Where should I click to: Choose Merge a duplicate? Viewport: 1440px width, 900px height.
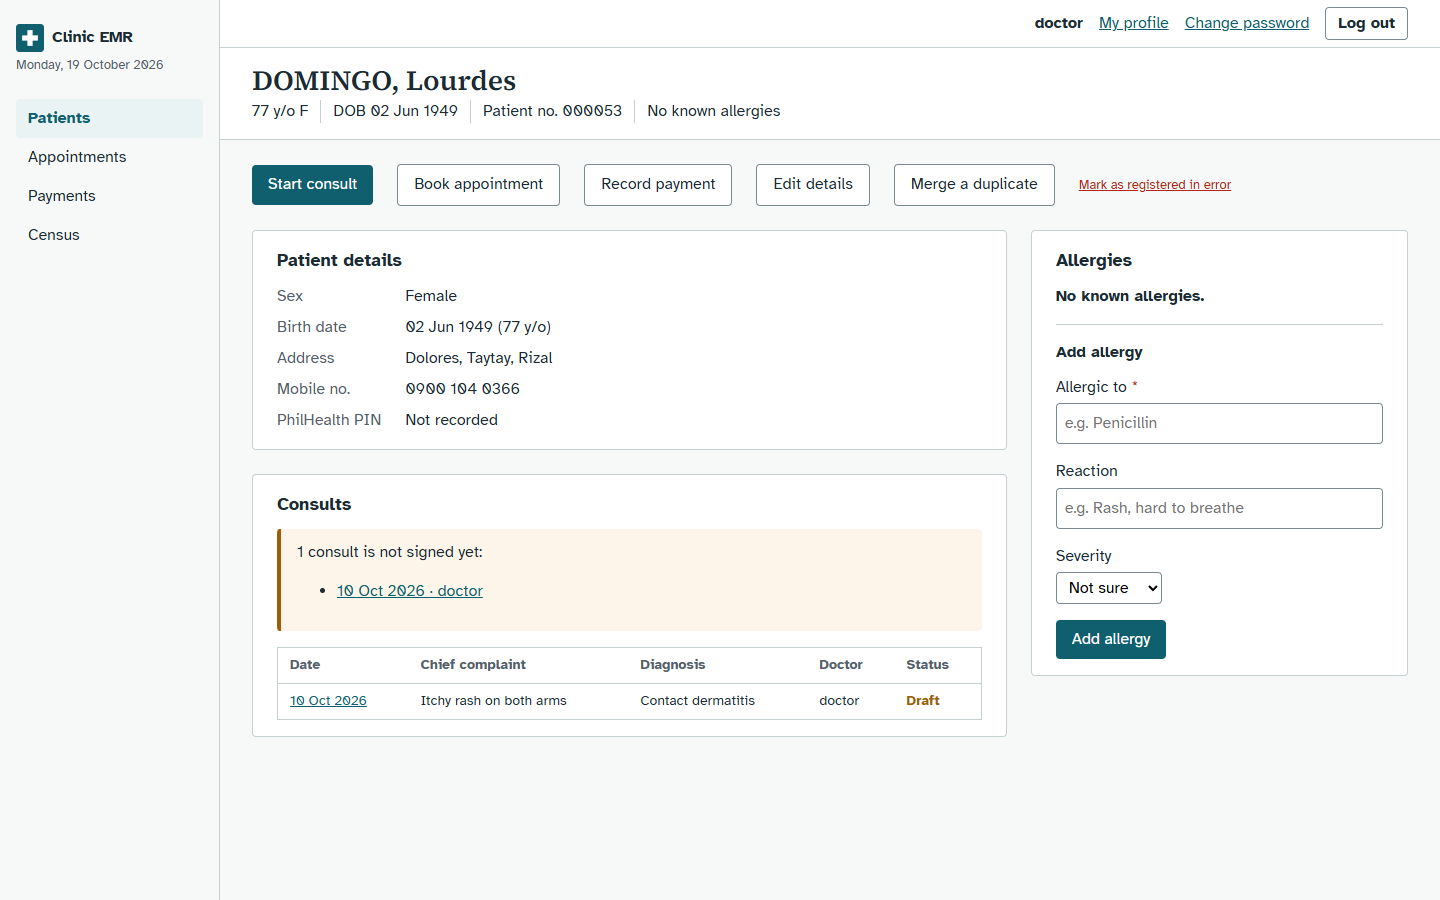pos(974,185)
